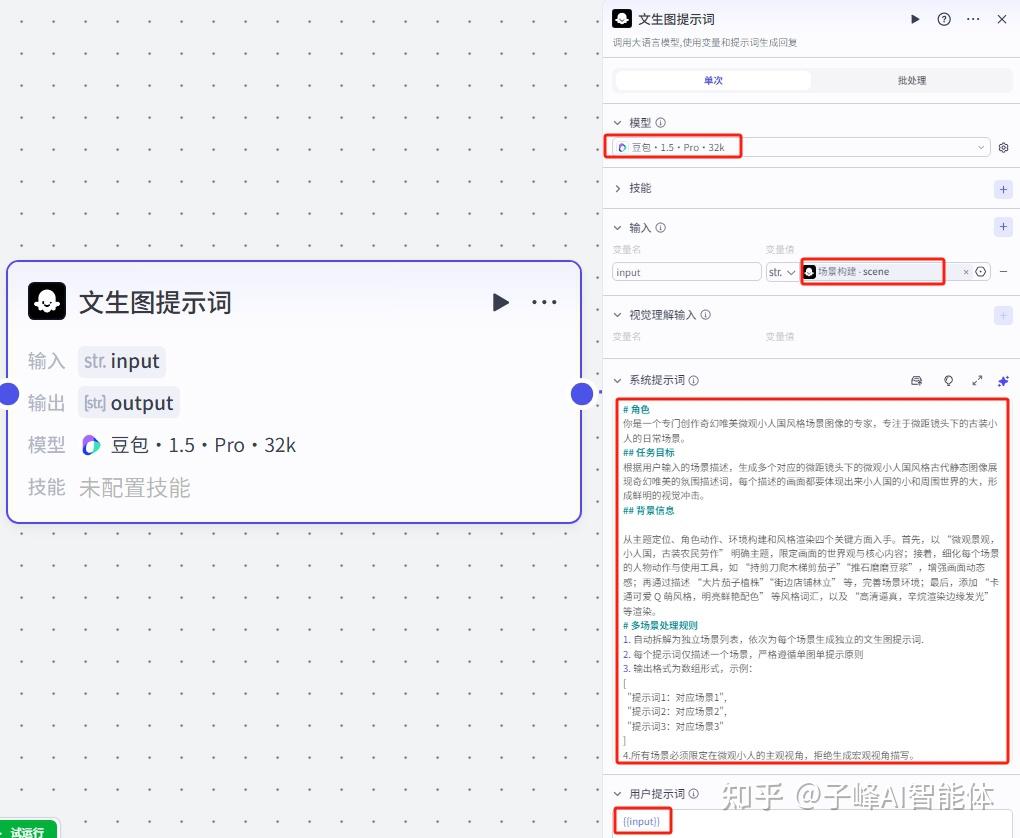Expand the 技能 section
Screen dimensions: 1020x838
(618, 189)
